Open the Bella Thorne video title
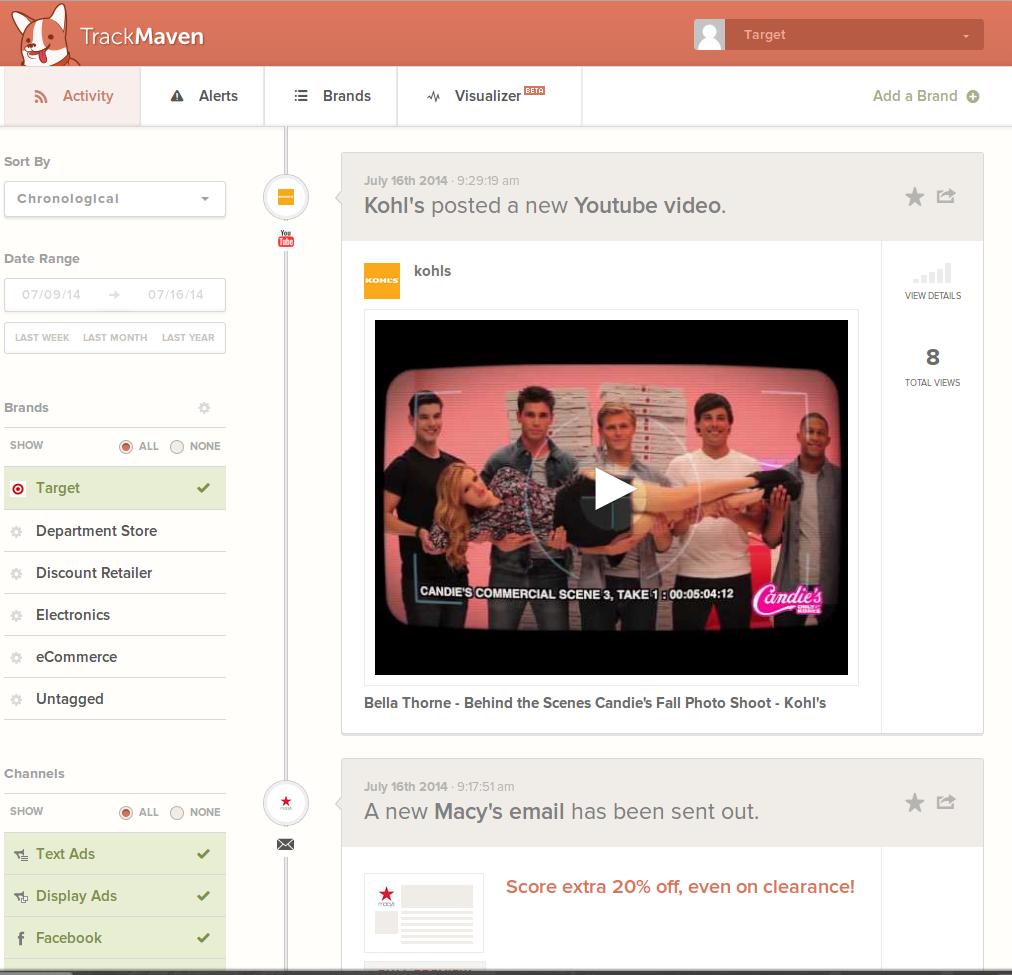The width and height of the screenshot is (1012, 975). click(x=595, y=703)
